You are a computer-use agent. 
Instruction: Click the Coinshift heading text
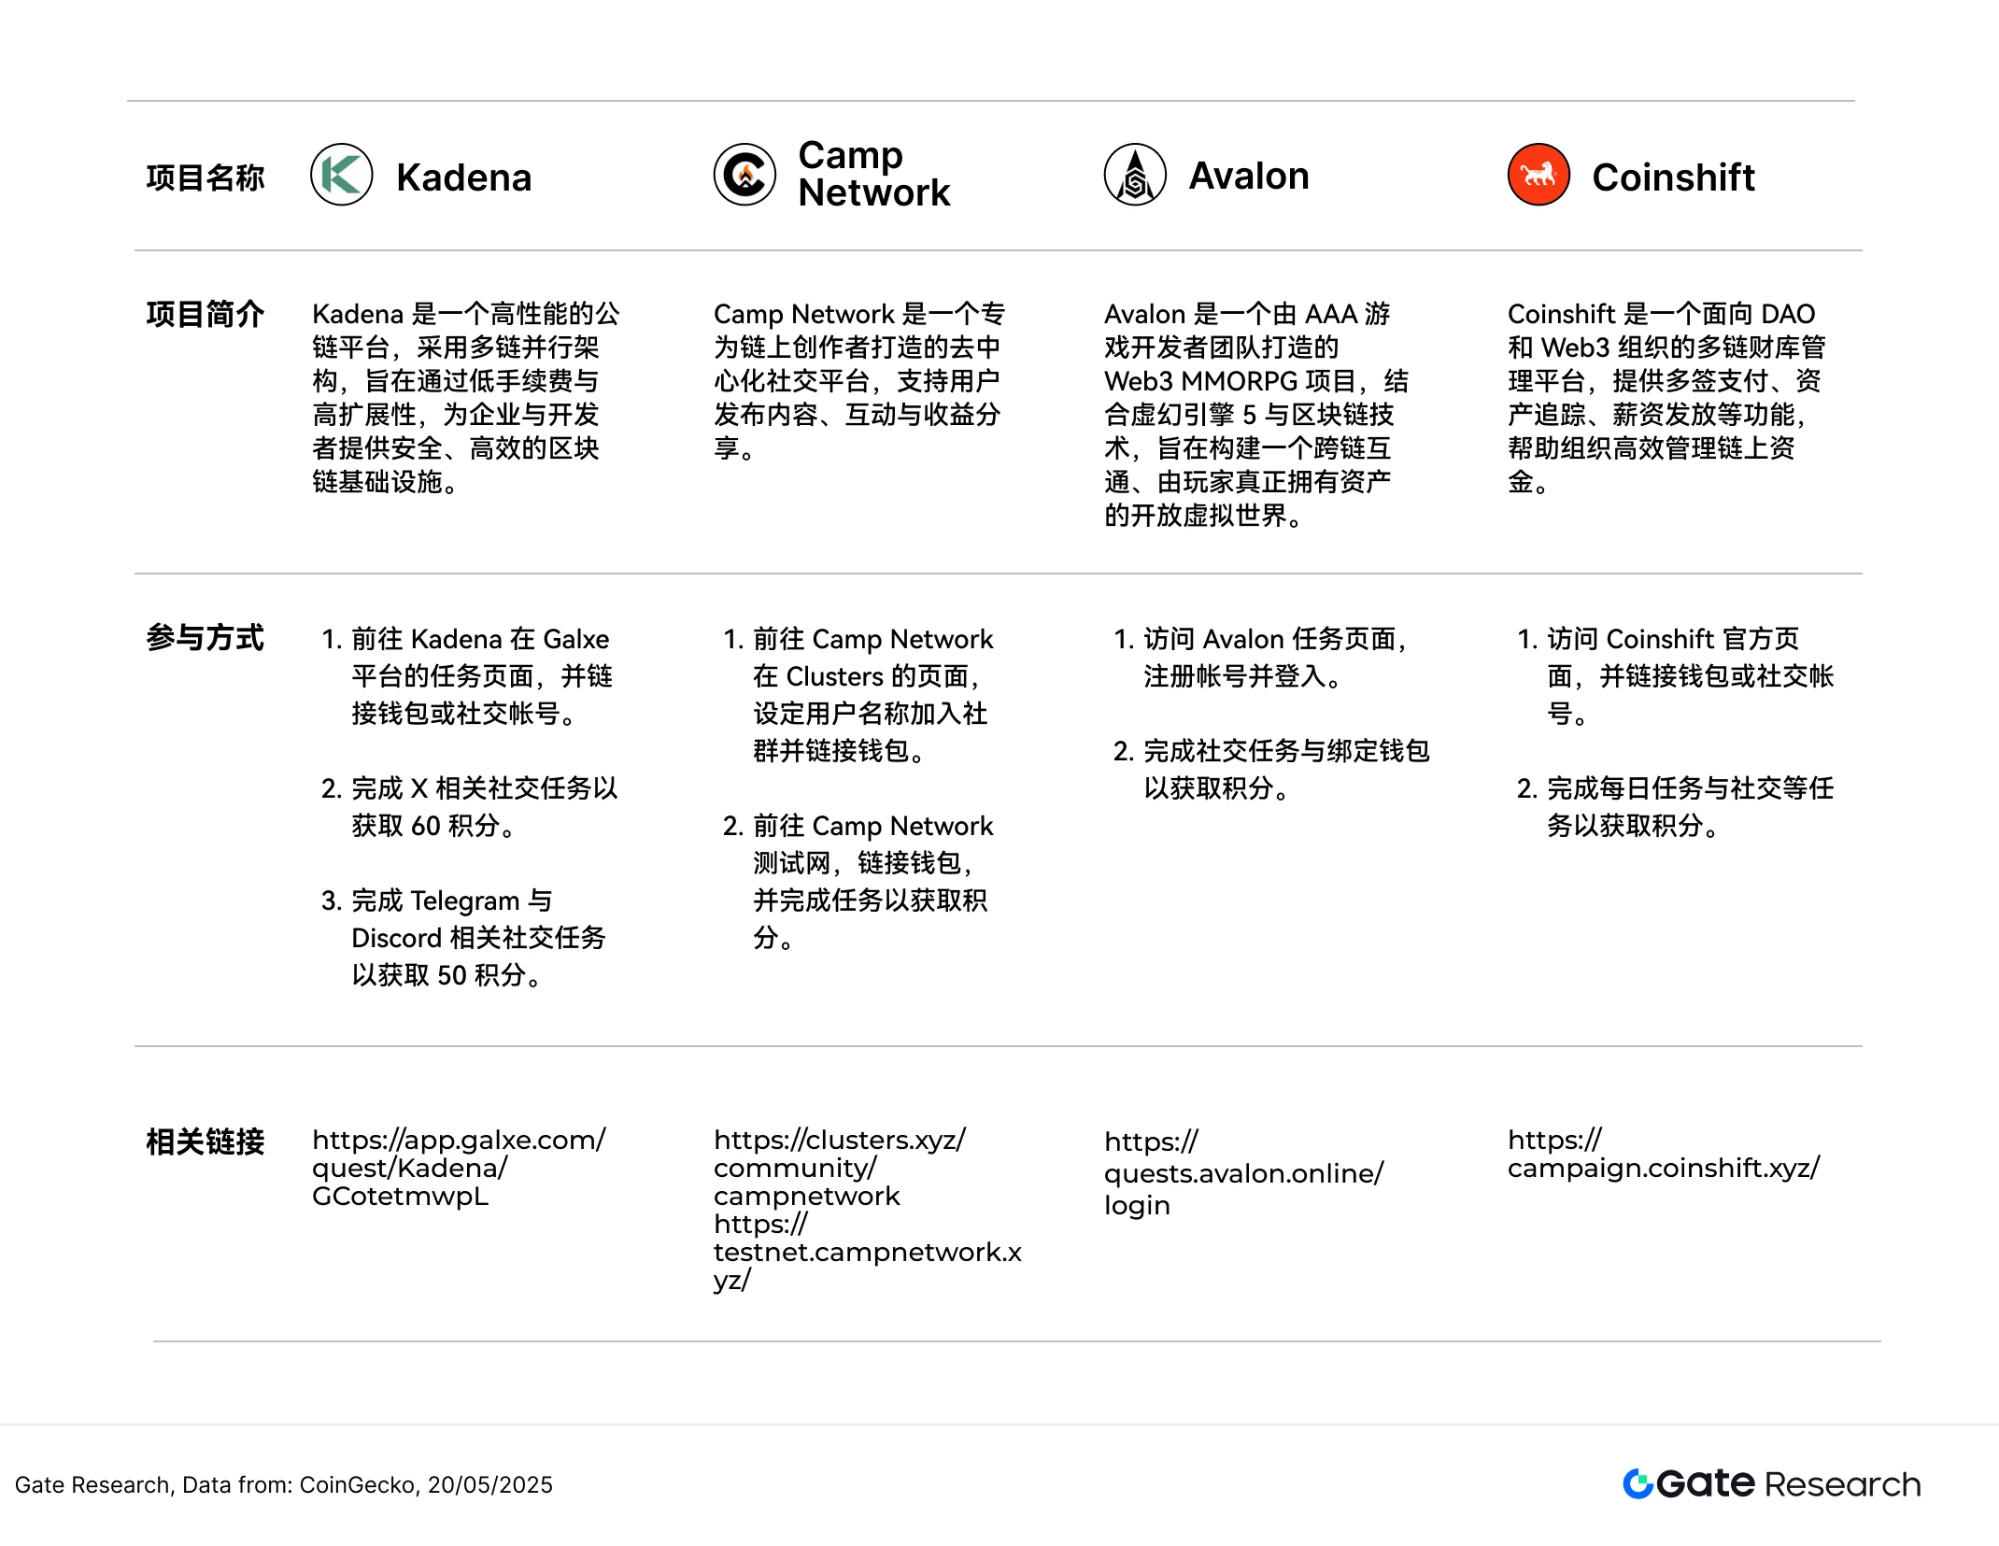click(x=1672, y=177)
